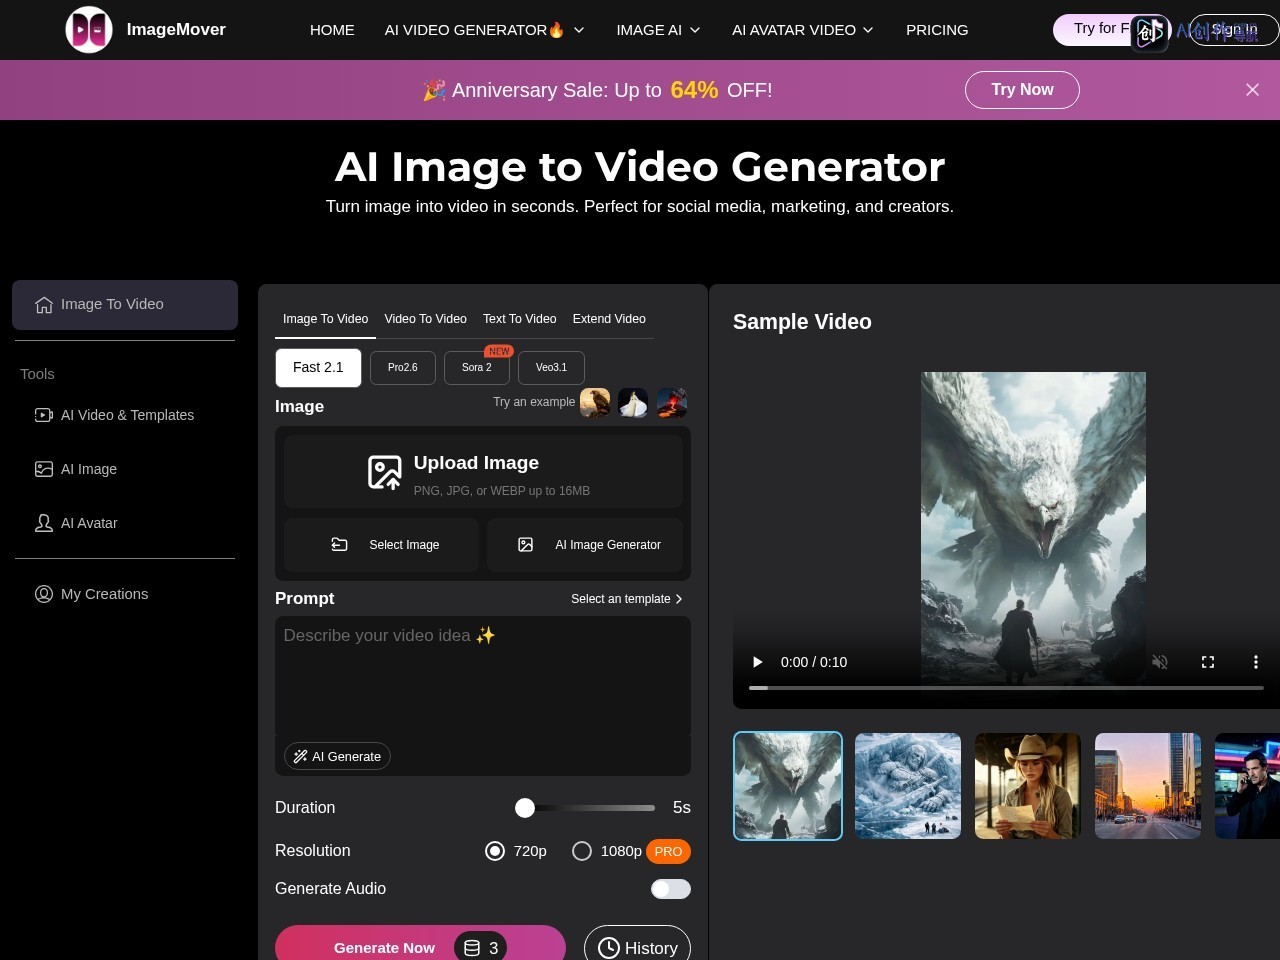
Task: Open AI Video & Templates tool
Action: [115, 415]
